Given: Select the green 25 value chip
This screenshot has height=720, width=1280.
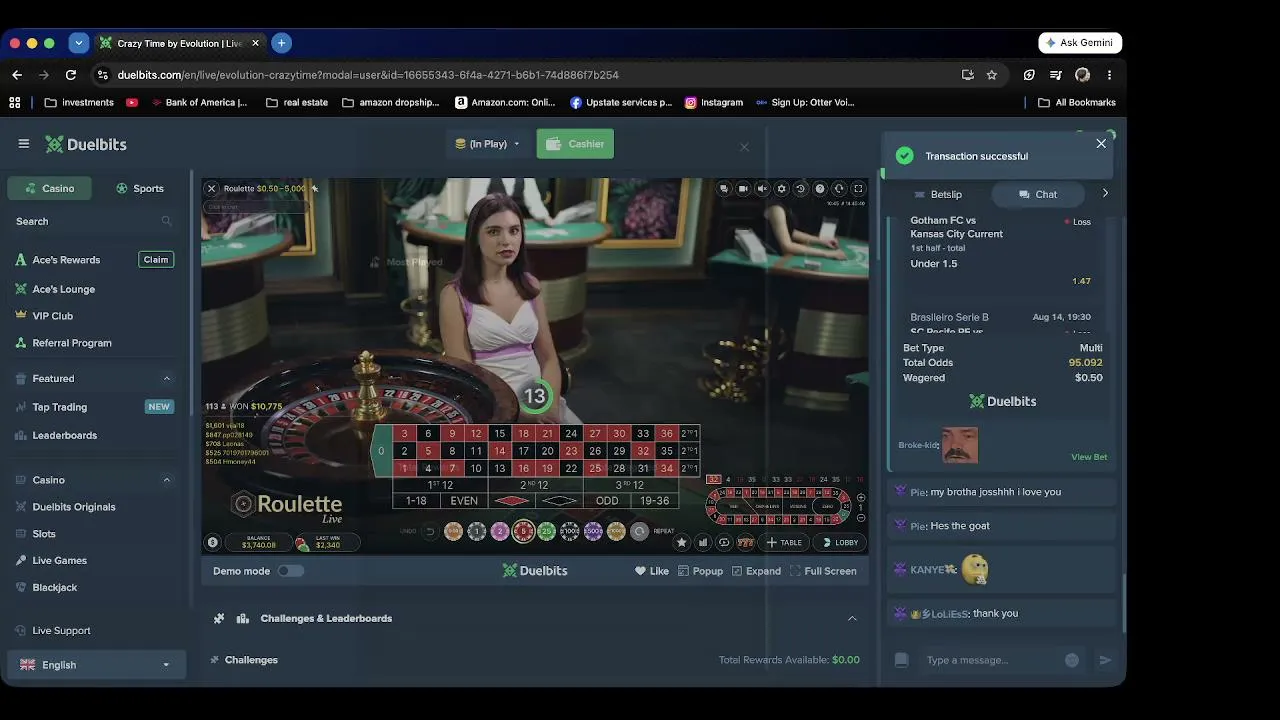Looking at the screenshot, I should tap(546, 531).
